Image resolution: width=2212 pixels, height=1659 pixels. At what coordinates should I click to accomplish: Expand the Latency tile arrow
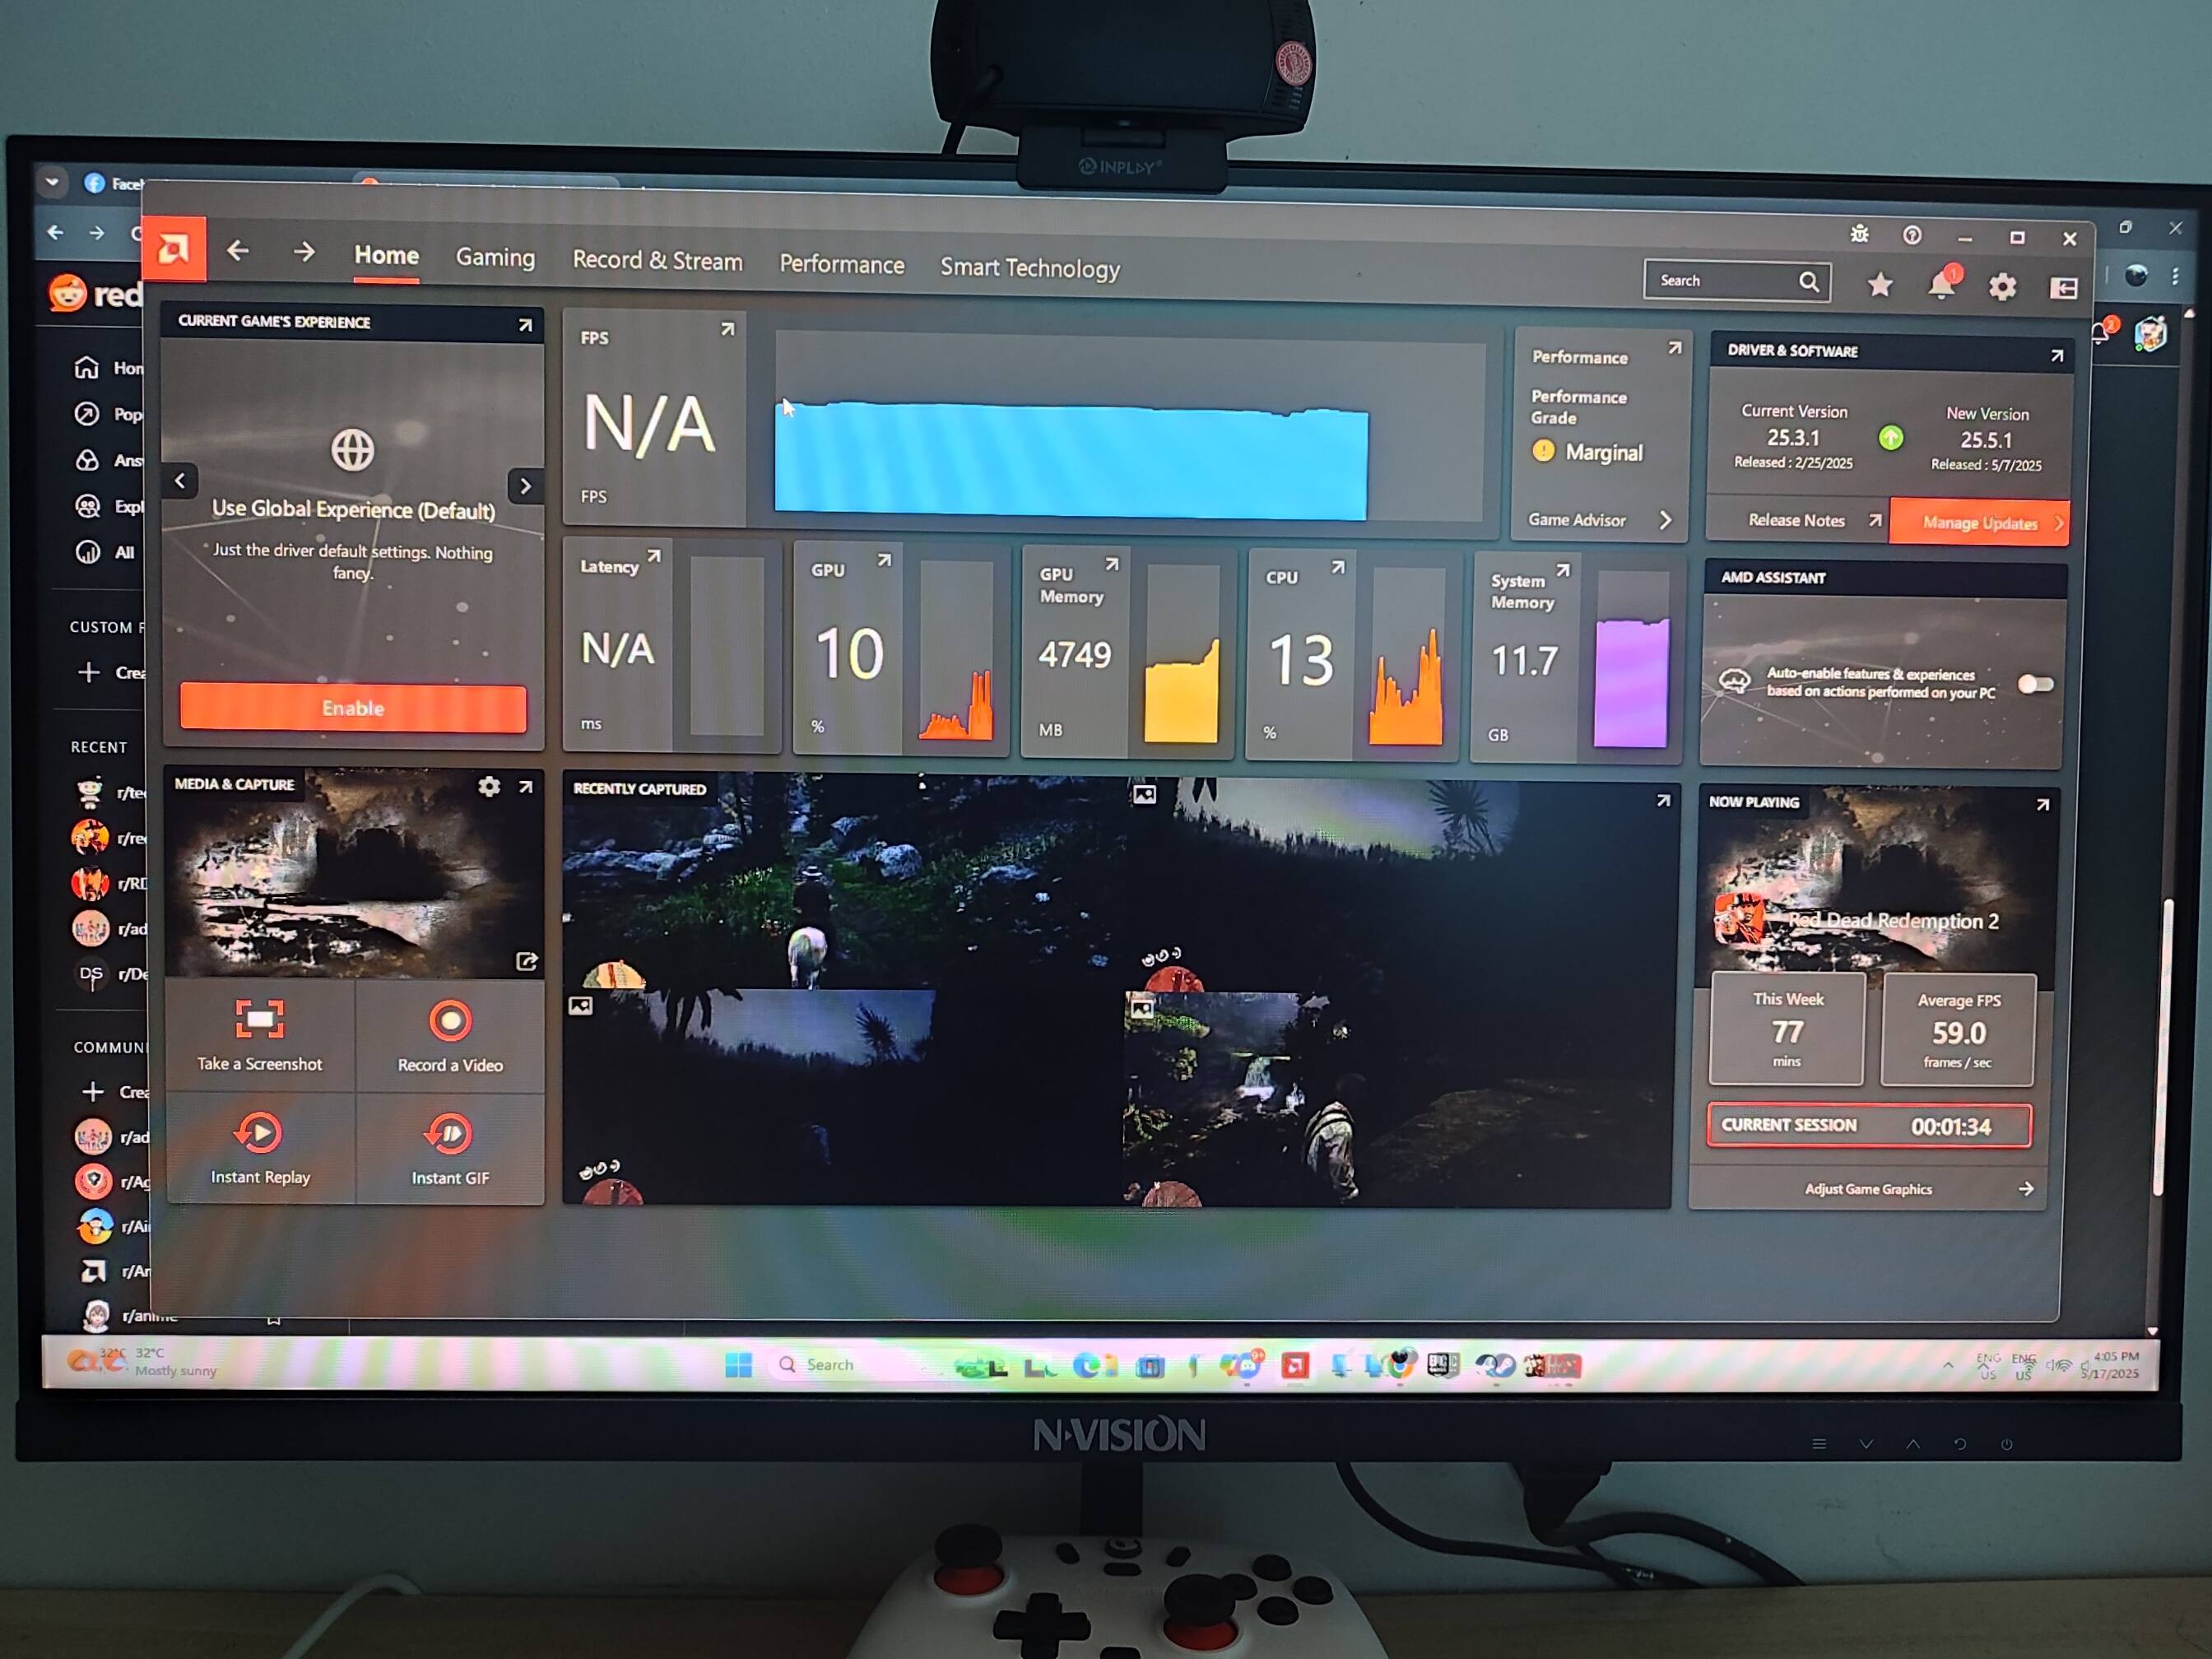click(x=653, y=557)
